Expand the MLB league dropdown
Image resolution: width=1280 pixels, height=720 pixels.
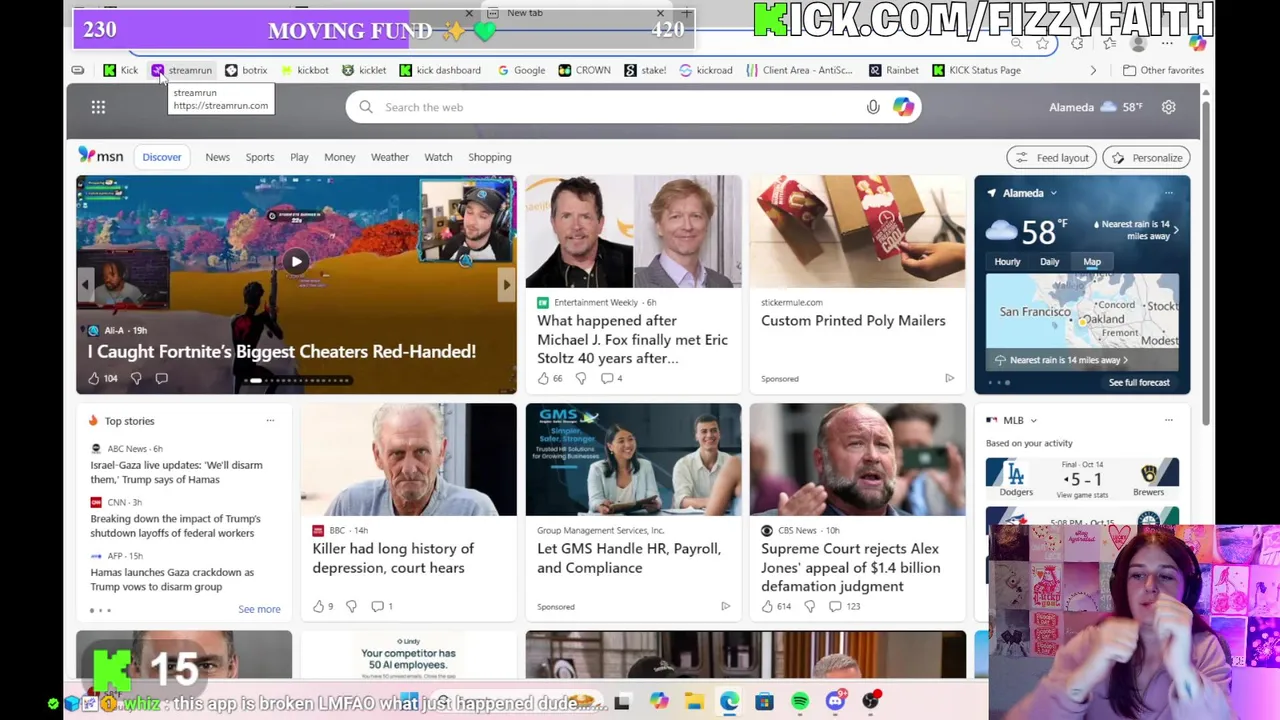[1033, 421]
